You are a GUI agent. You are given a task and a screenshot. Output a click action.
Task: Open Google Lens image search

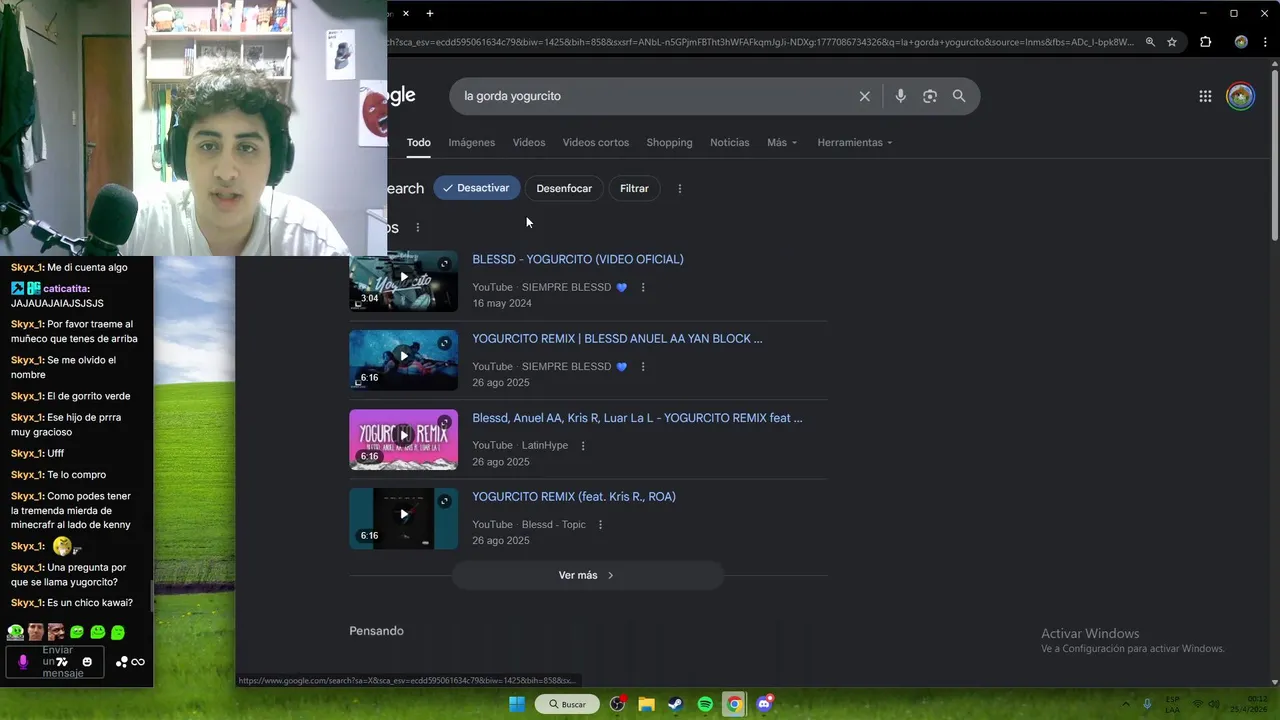(x=930, y=96)
